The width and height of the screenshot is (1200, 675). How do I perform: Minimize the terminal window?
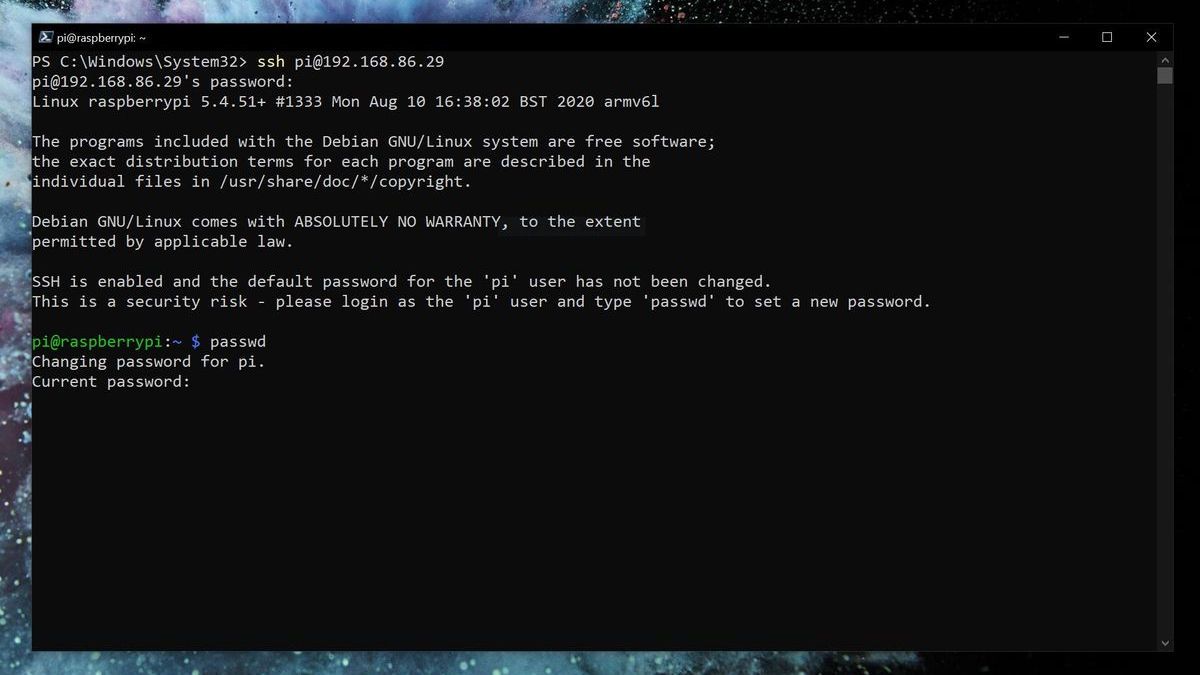click(1063, 37)
